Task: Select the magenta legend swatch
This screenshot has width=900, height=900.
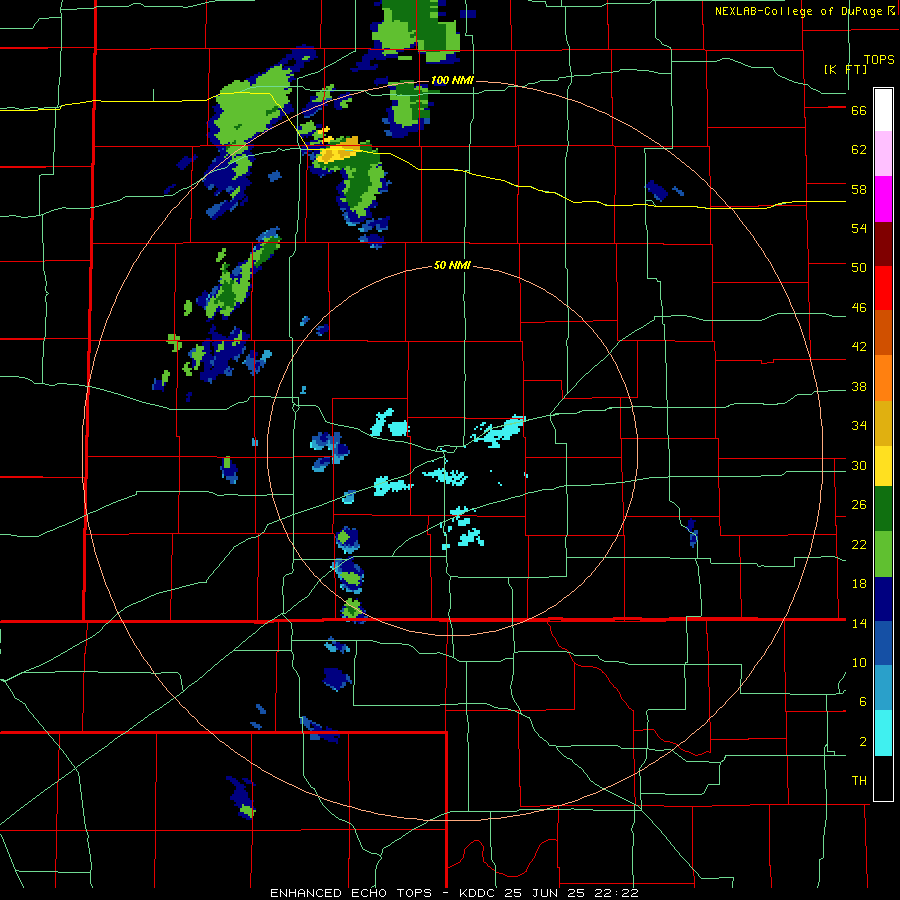Action: [883, 199]
